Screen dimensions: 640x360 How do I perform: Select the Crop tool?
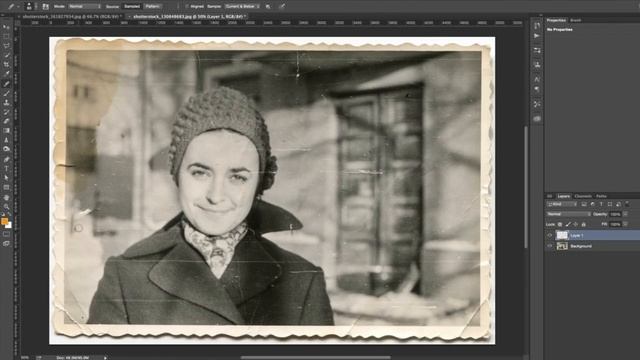pos(6,64)
